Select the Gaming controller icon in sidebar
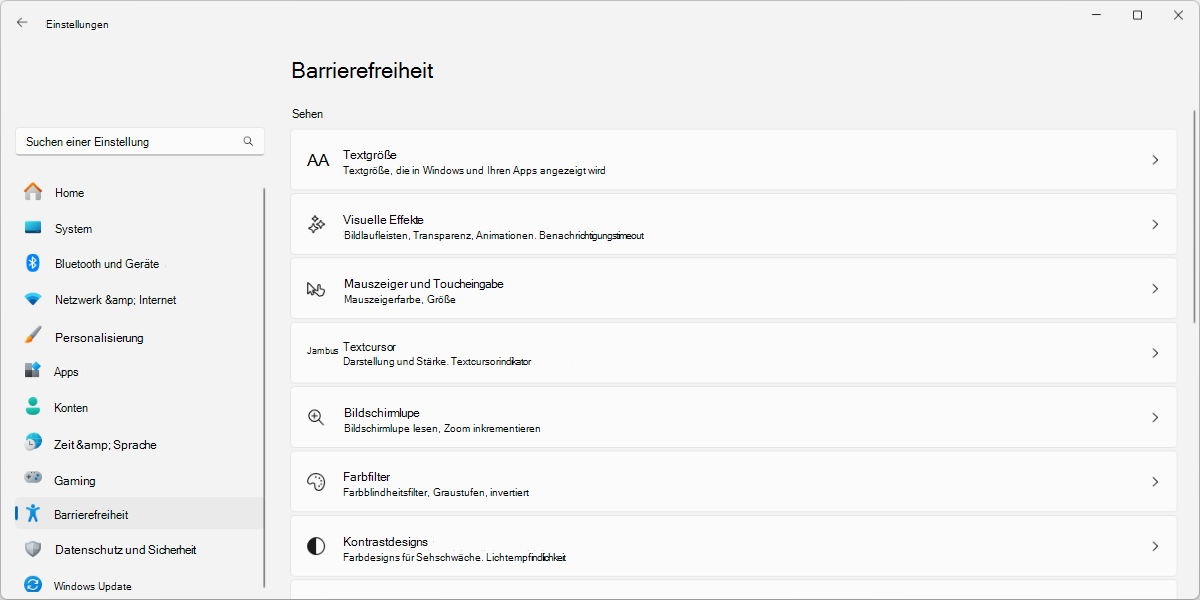1200x600 pixels. click(33, 480)
